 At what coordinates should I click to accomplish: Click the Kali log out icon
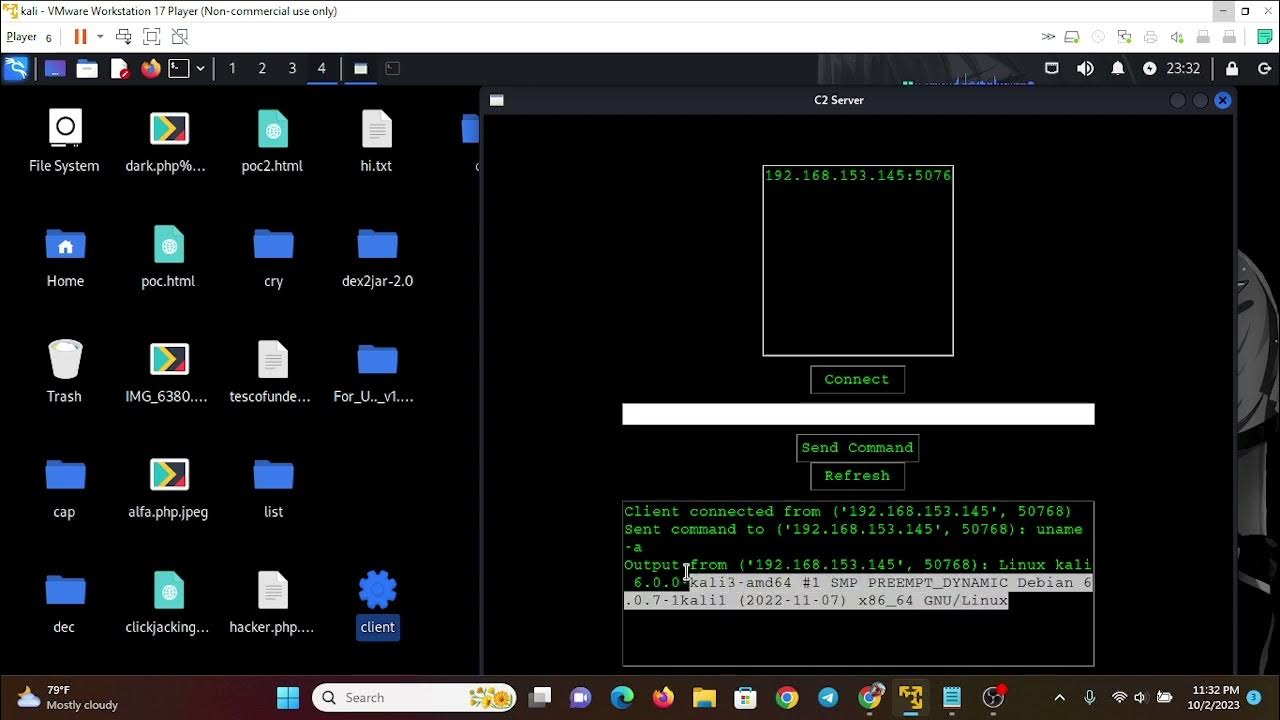coord(1264,69)
